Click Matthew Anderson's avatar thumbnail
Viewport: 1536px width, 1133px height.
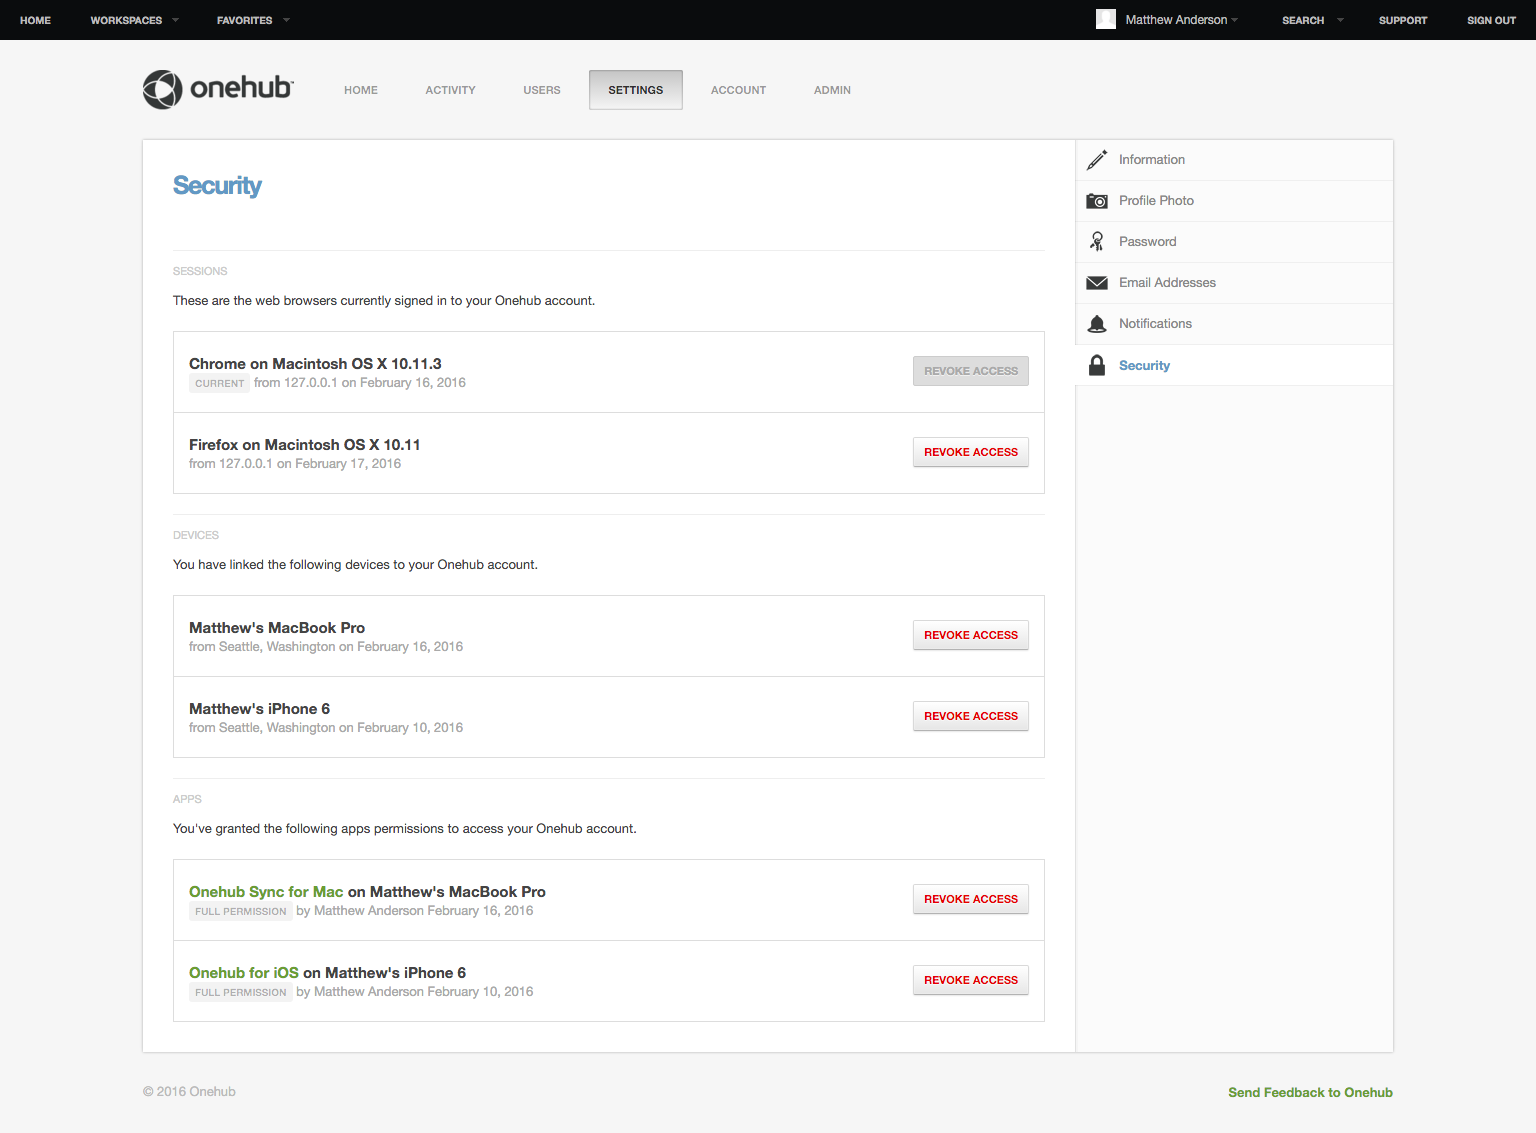click(x=1106, y=19)
